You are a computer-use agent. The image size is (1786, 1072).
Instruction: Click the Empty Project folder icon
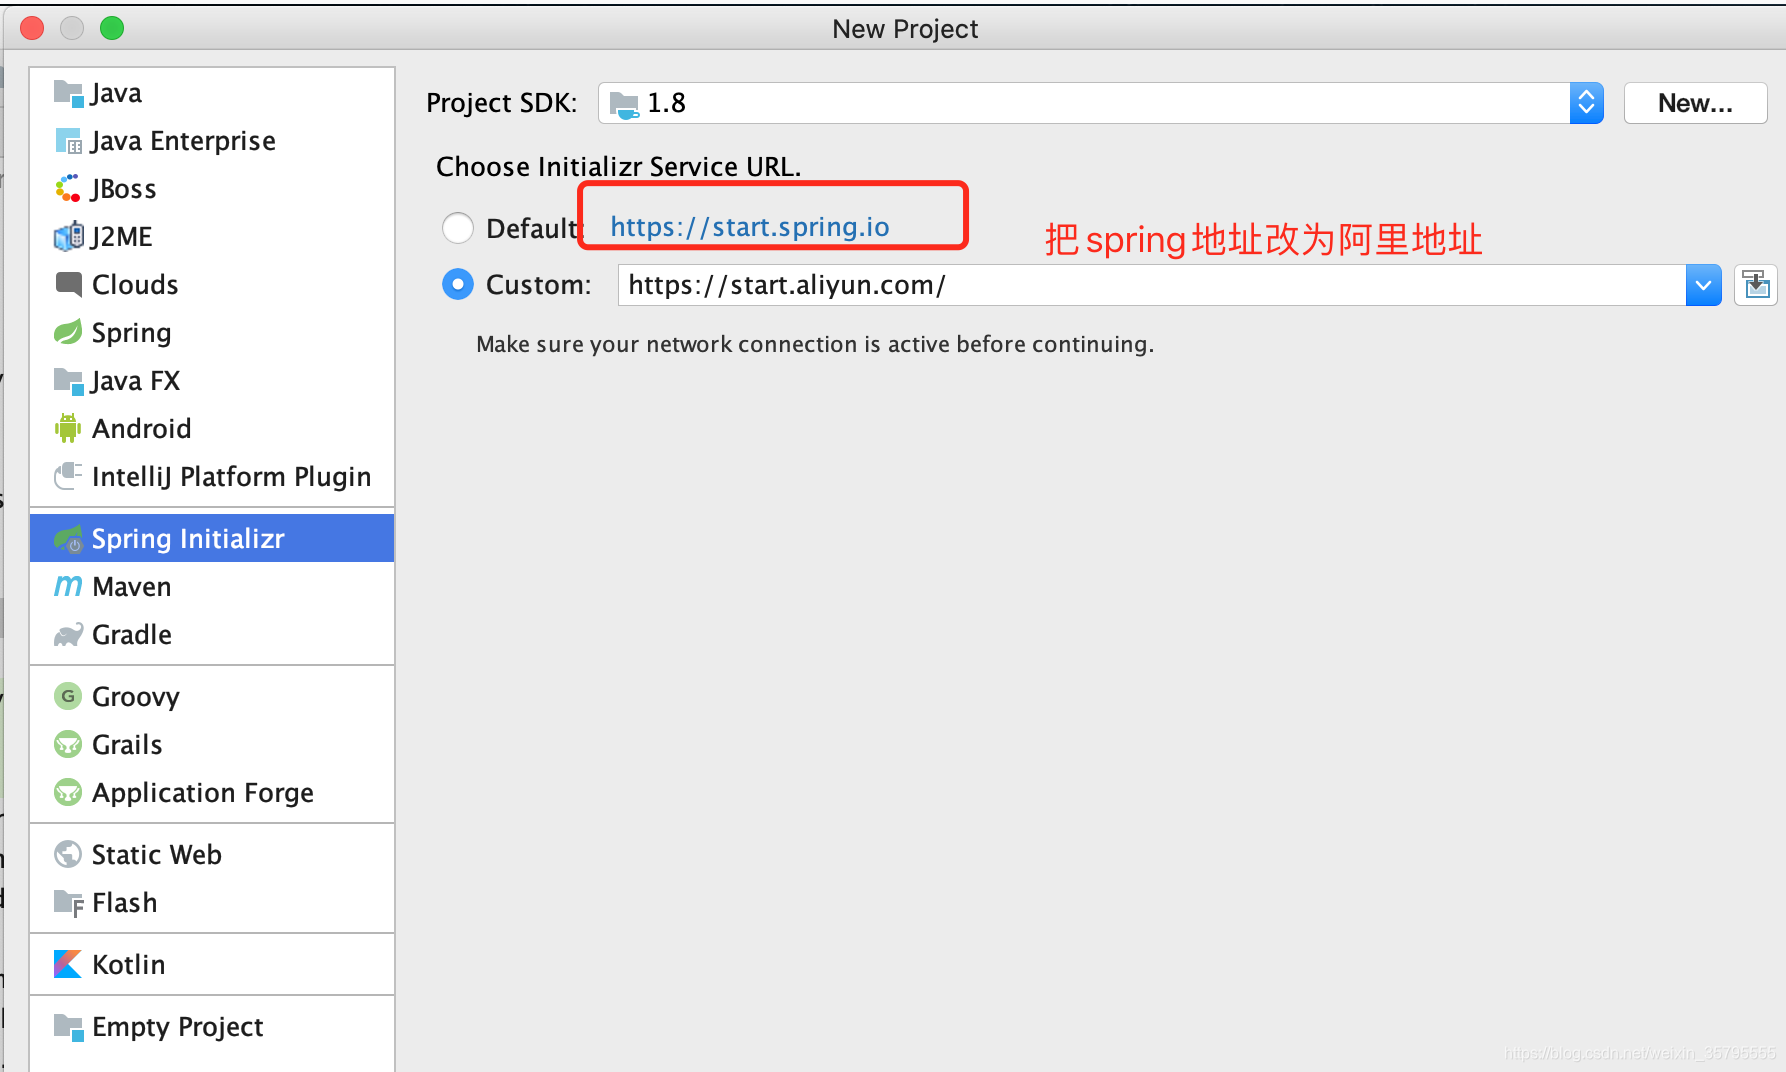68,1027
